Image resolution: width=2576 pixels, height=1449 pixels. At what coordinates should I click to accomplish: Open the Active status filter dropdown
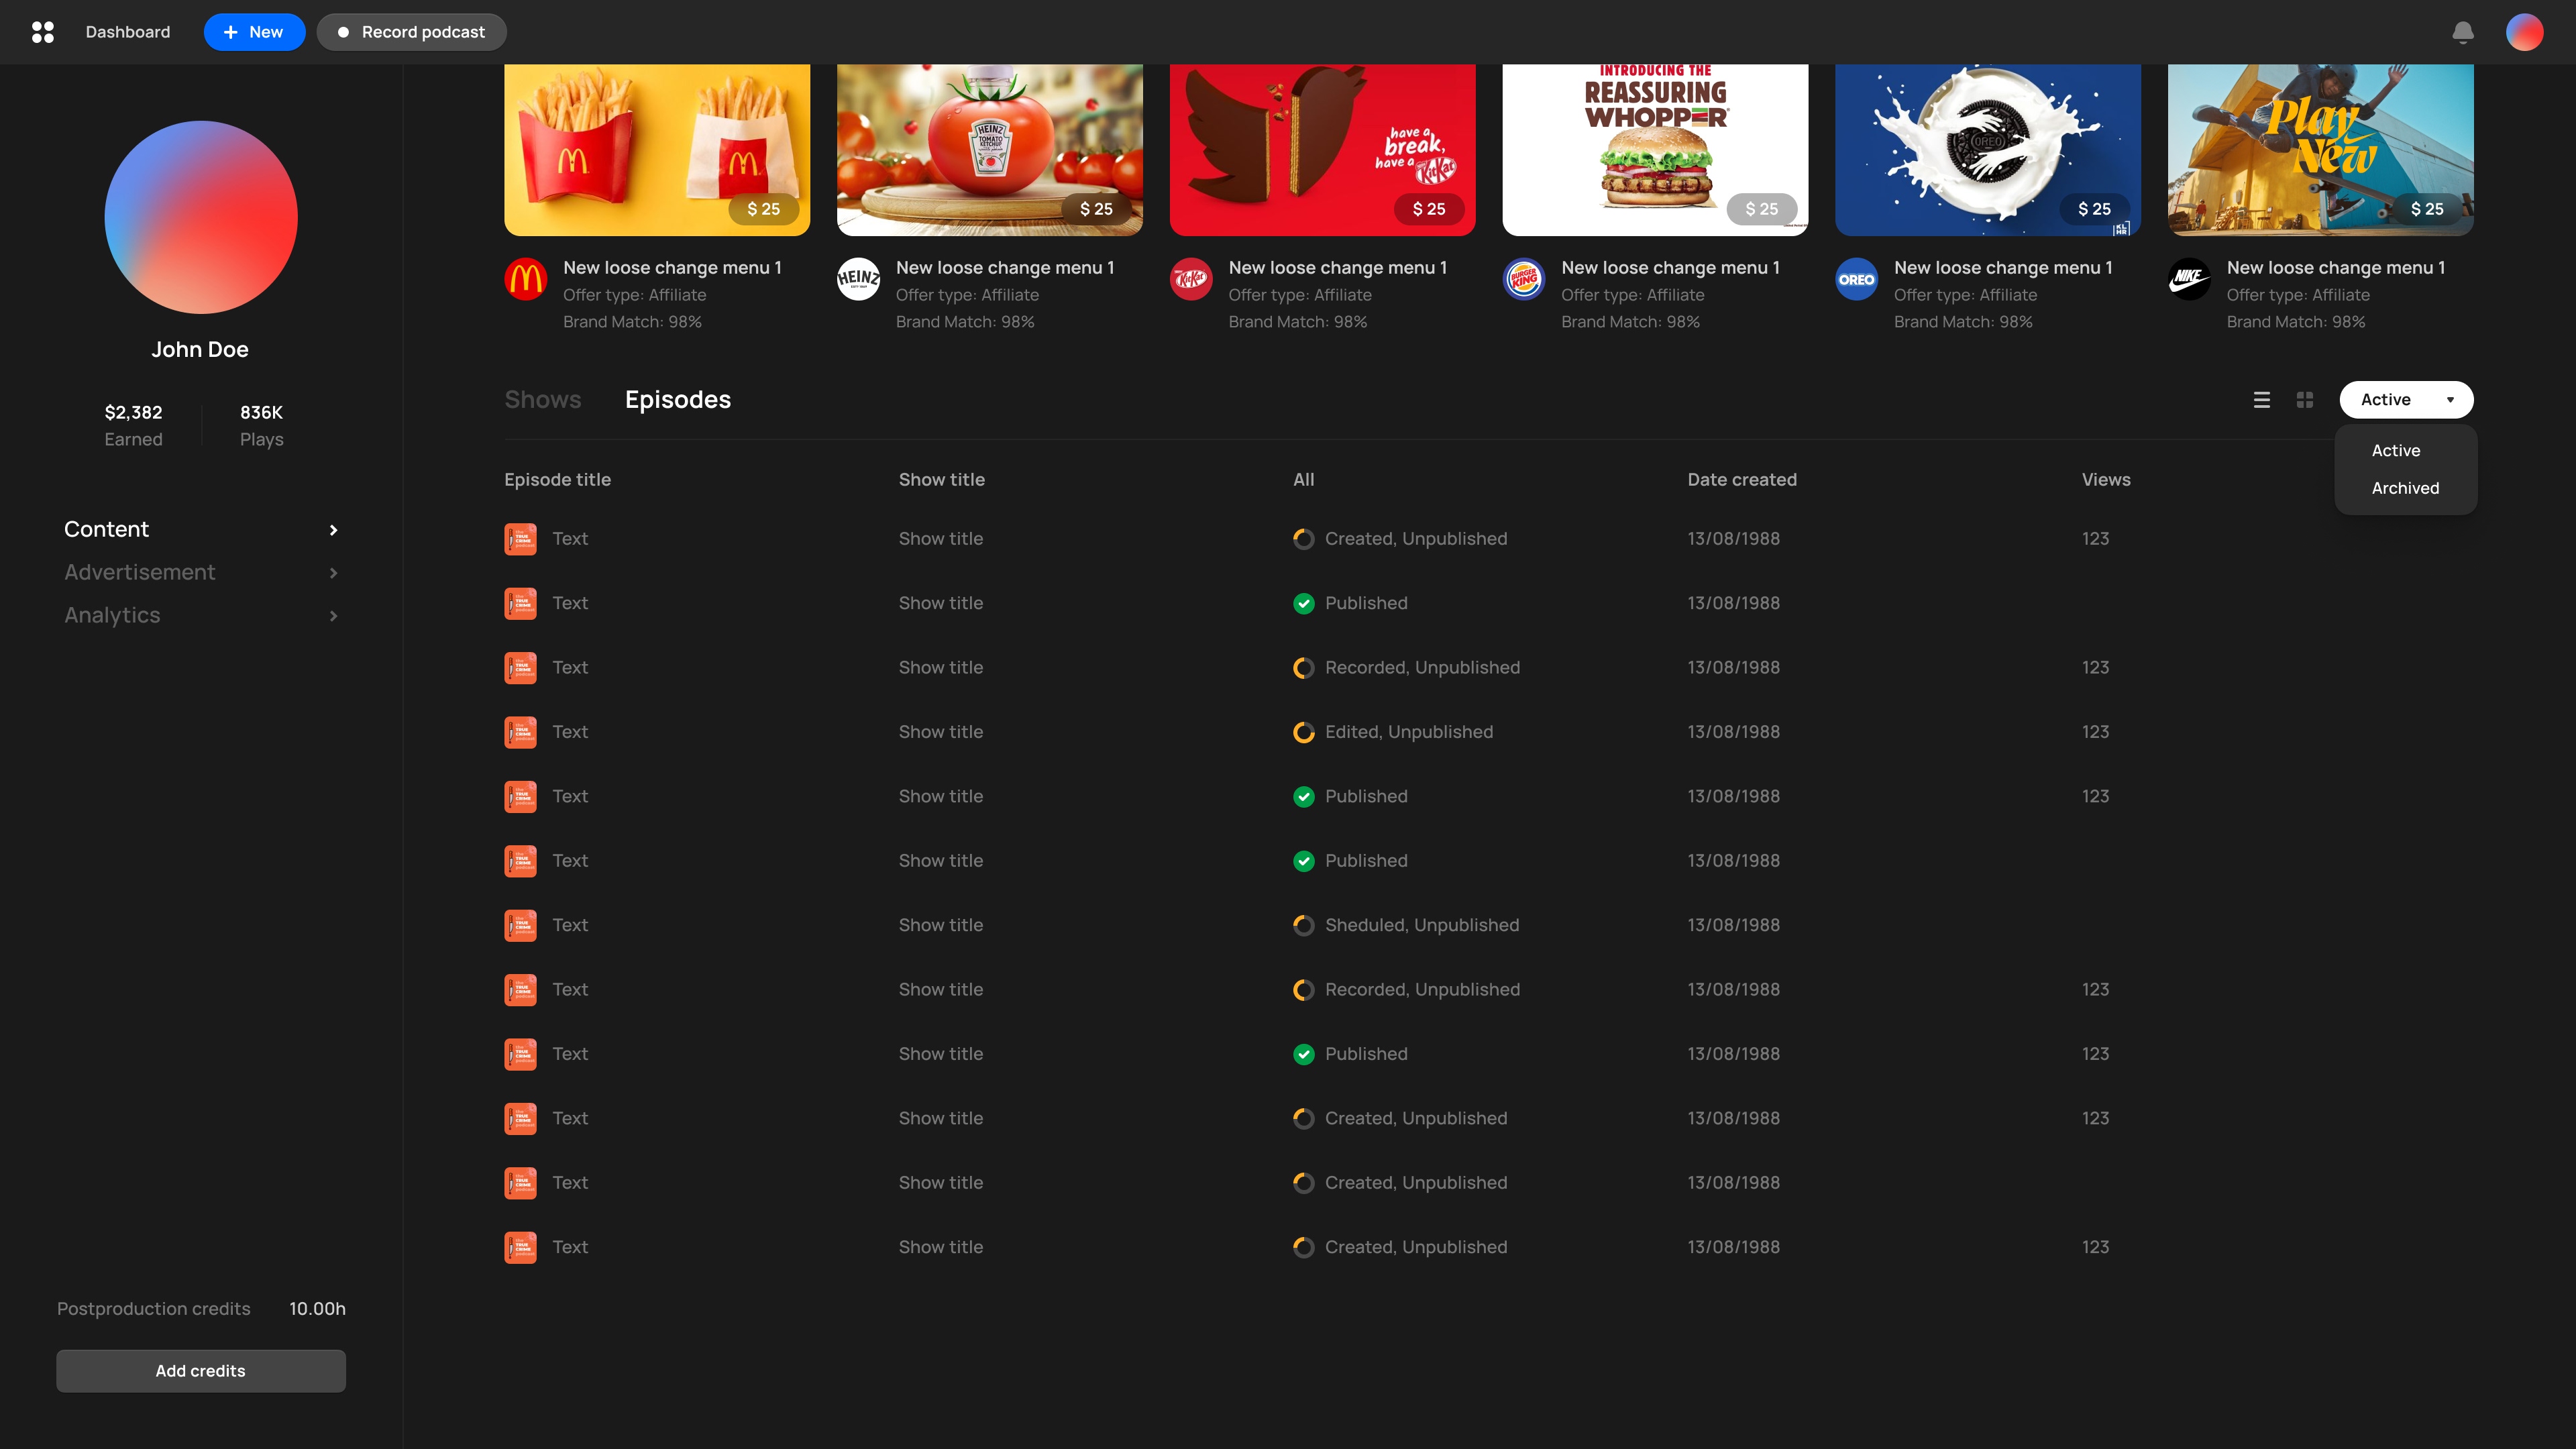tap(2406, 400)
